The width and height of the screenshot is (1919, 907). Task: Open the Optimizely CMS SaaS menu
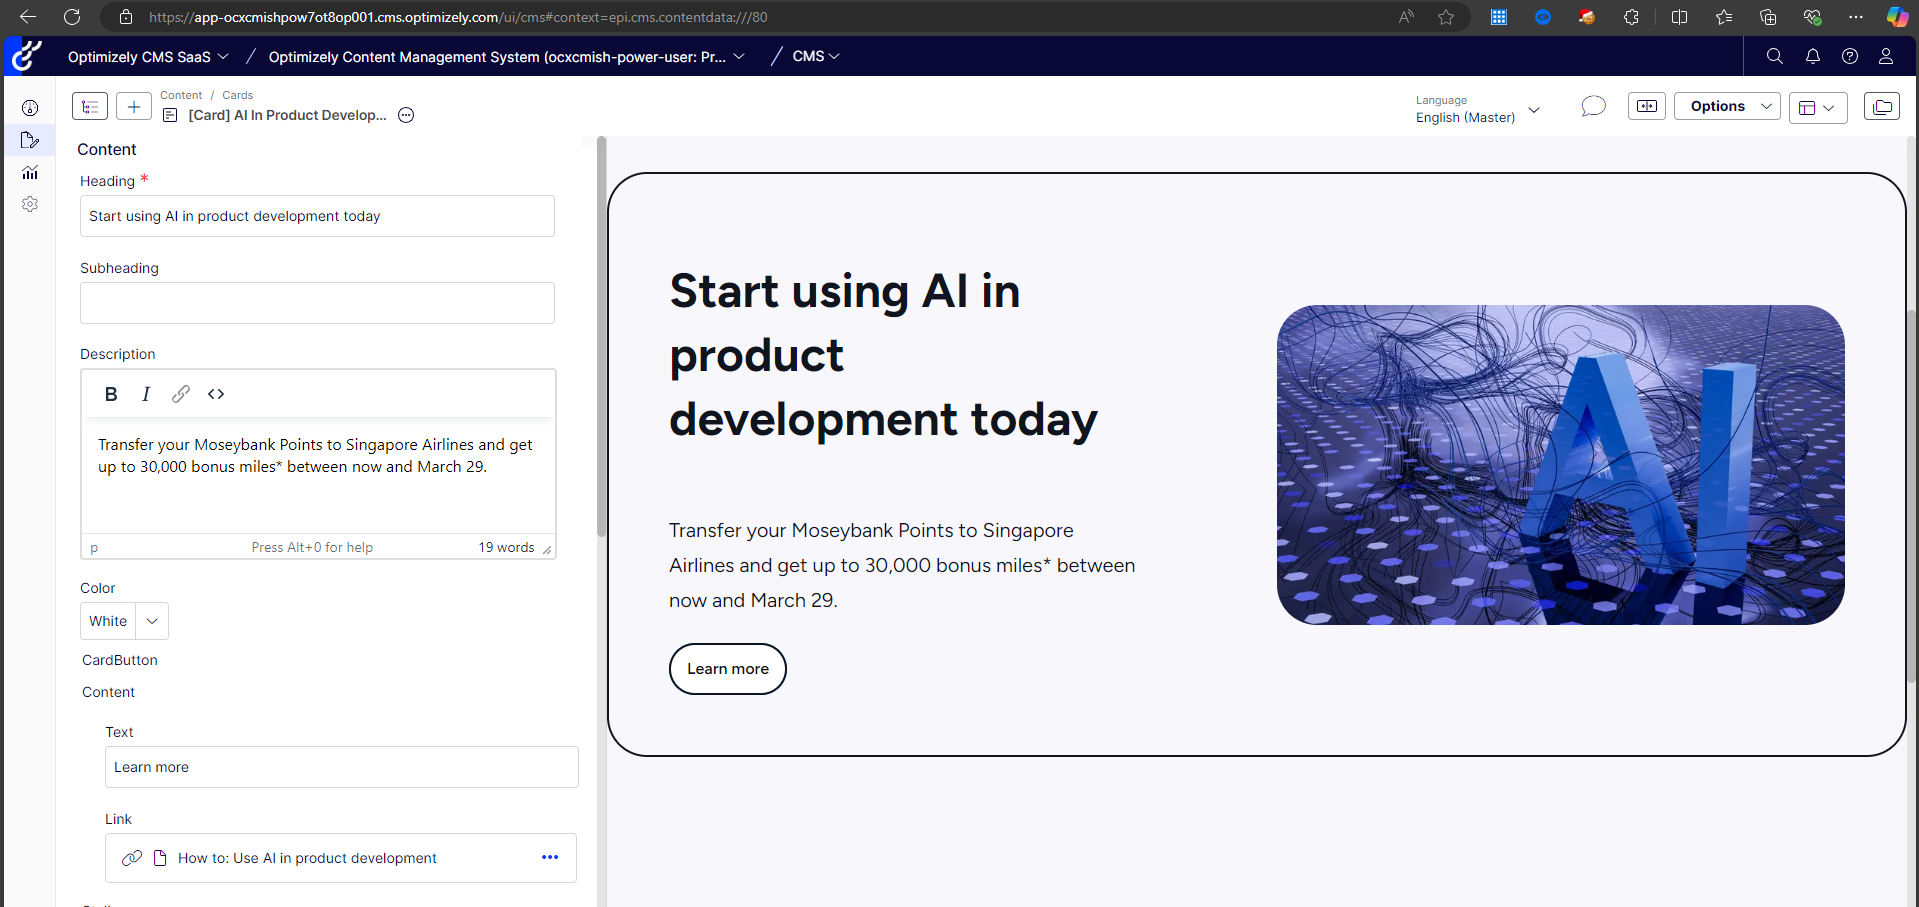pos(148,57)
